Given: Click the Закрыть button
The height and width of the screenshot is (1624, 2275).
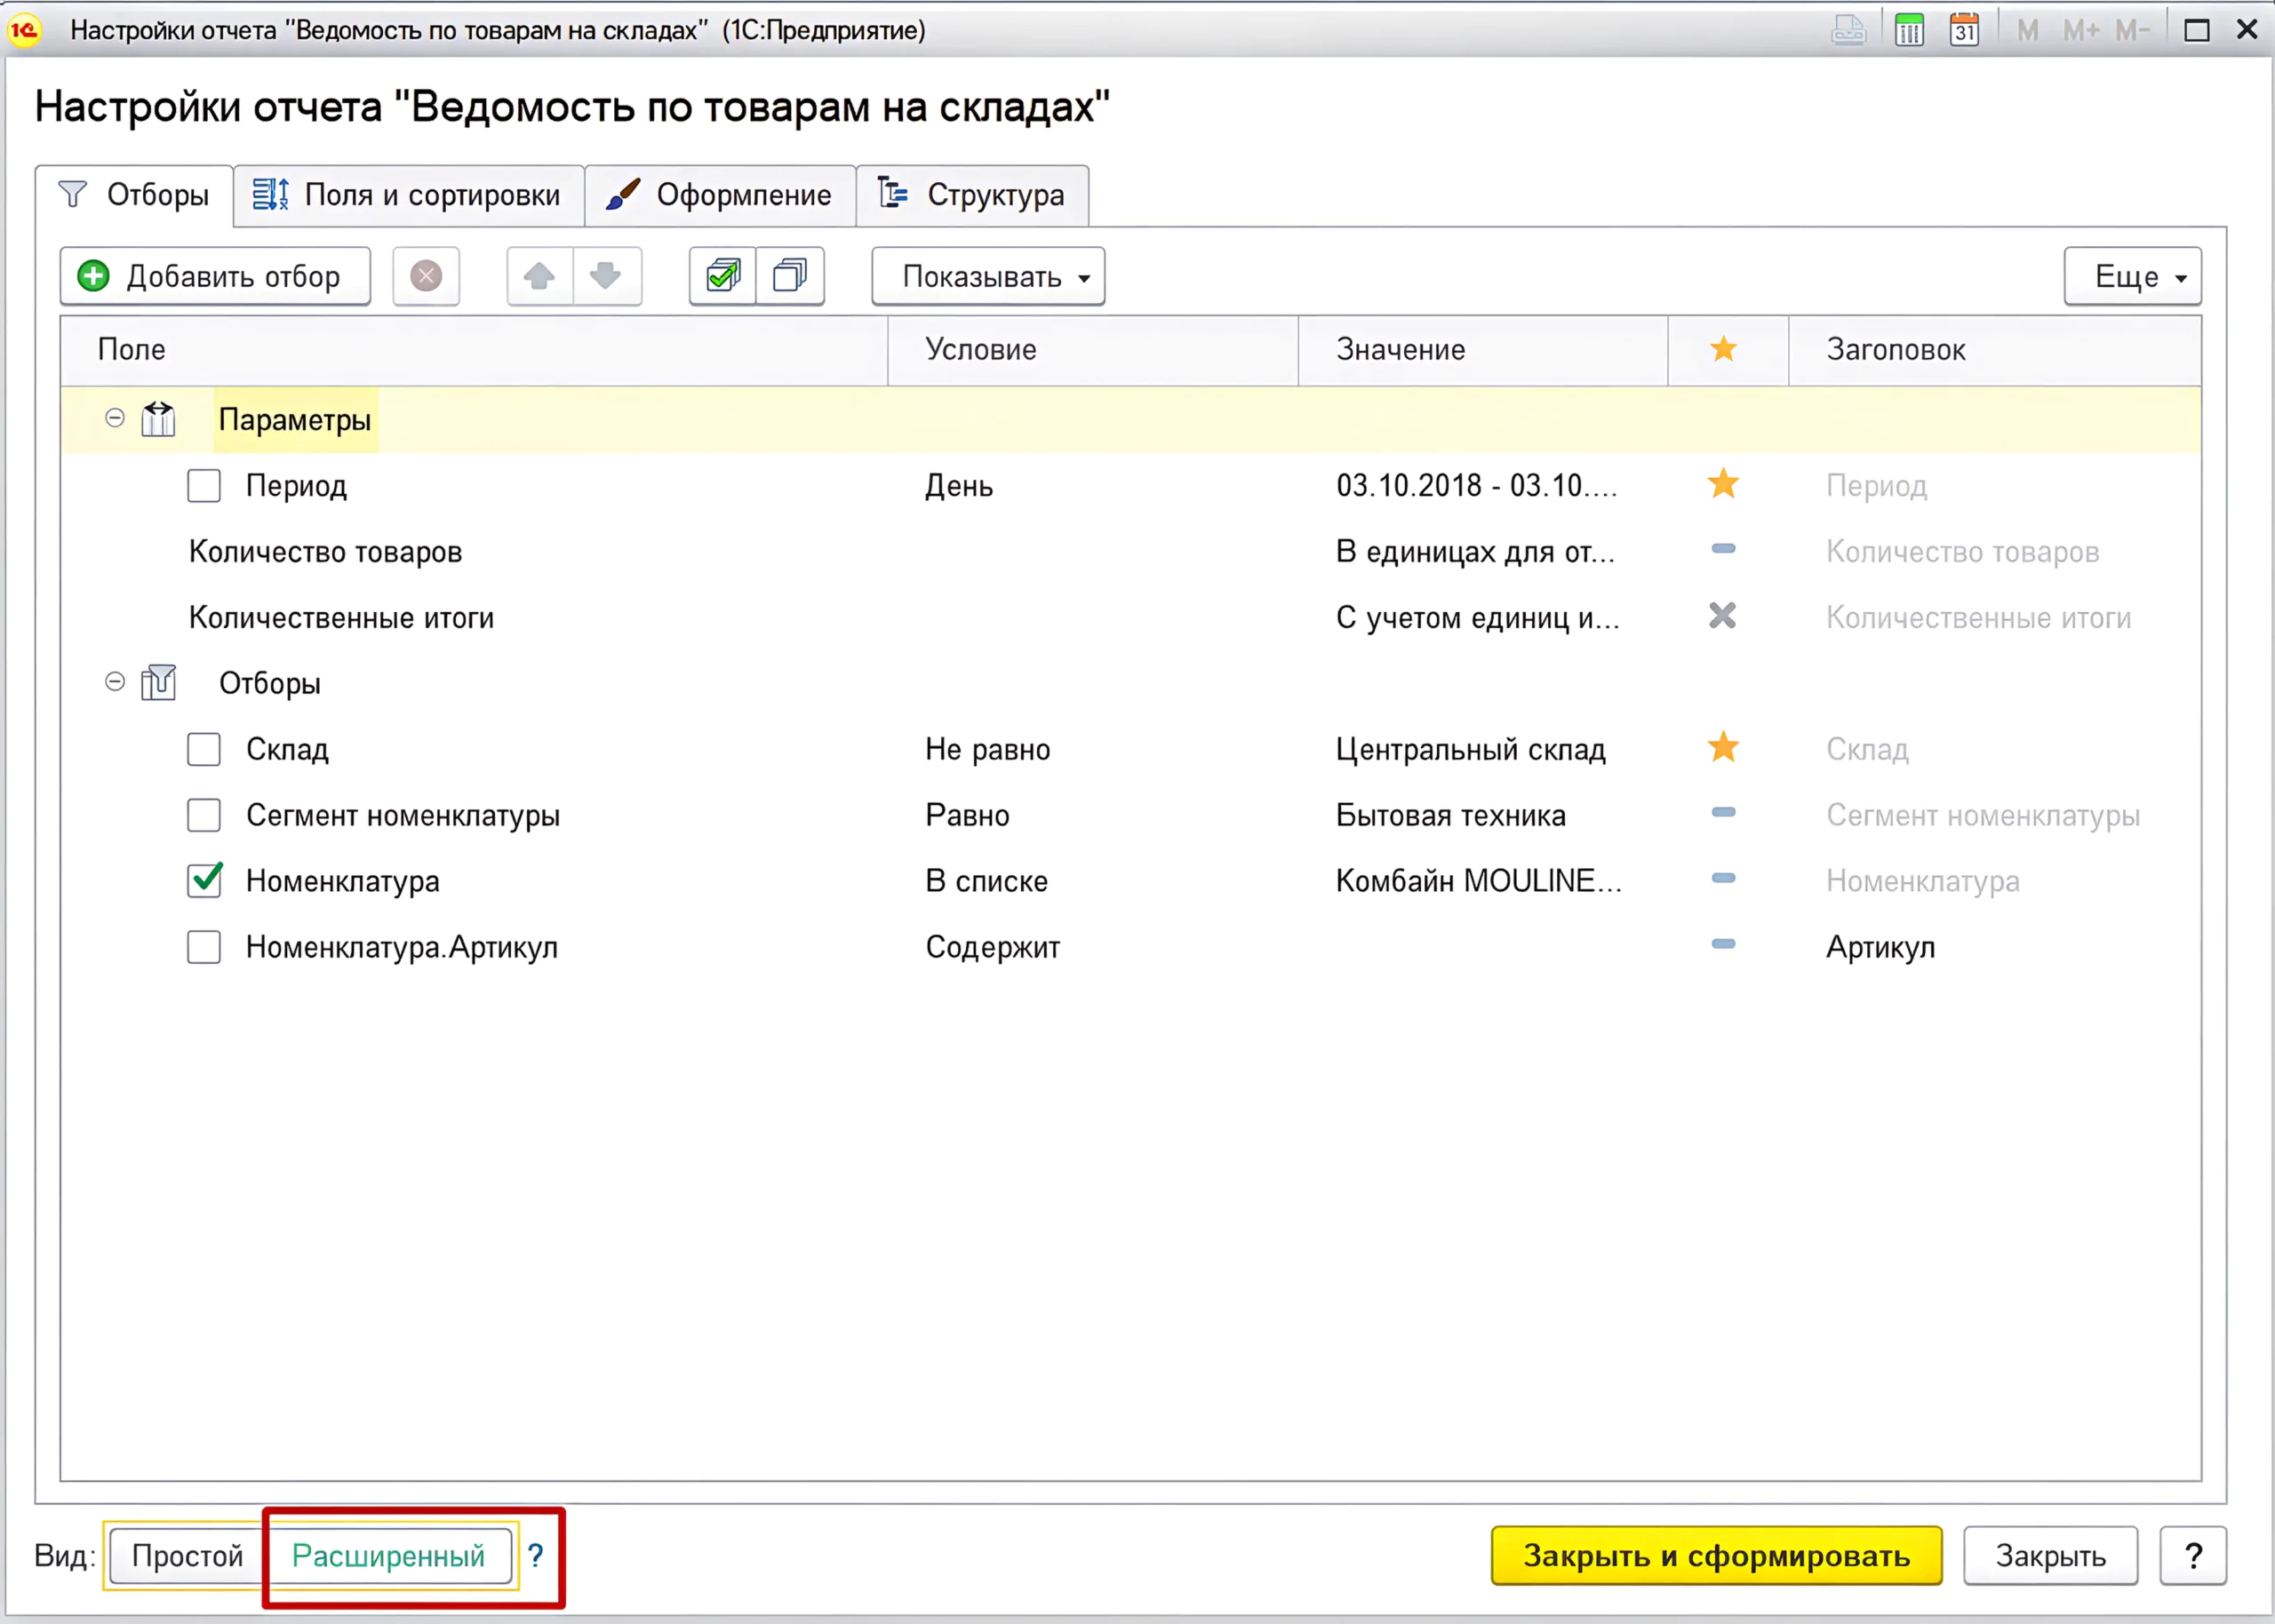Looking at the screenshot, I should (2050, 1556).
